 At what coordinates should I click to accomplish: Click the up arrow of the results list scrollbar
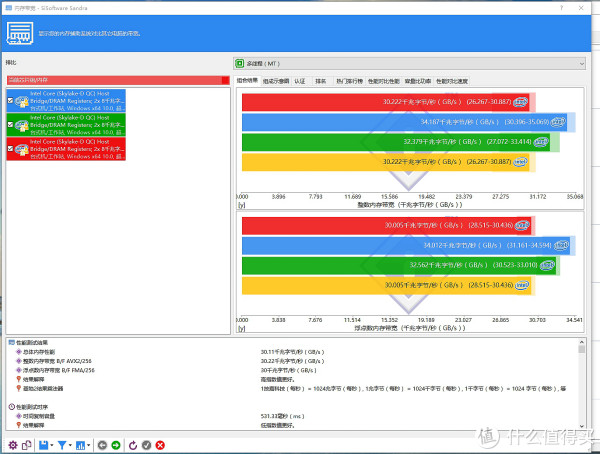click(x=582, y=342)
